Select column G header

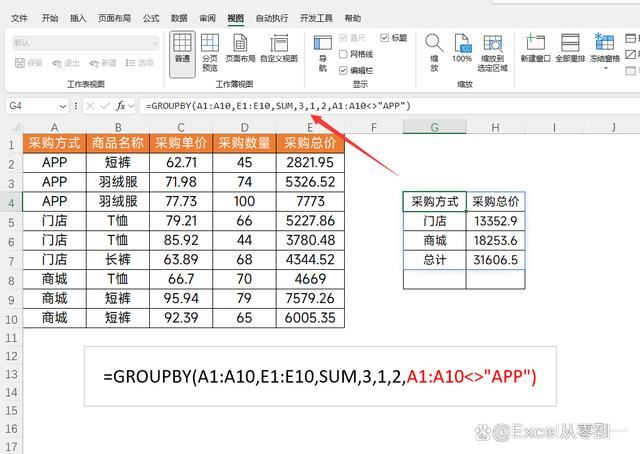[x=435, y=127]
